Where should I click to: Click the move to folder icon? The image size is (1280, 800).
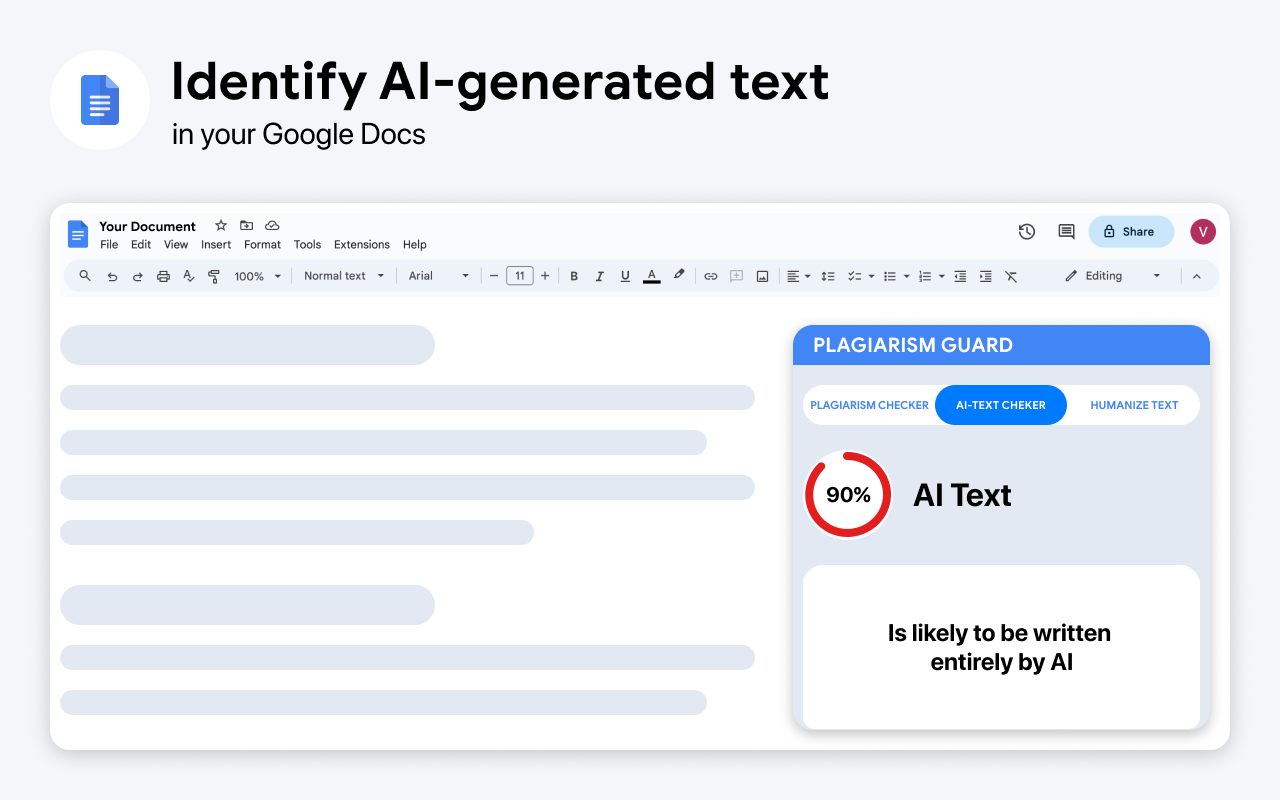[x=246, y=226]
